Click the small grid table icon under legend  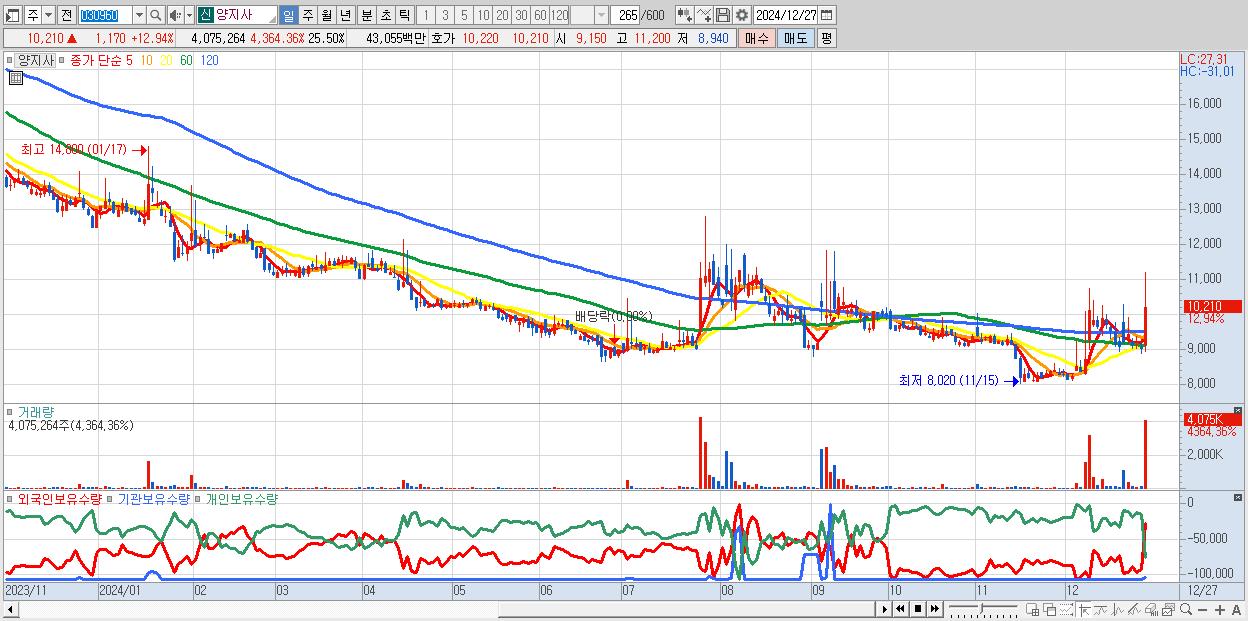click(15, 77)
